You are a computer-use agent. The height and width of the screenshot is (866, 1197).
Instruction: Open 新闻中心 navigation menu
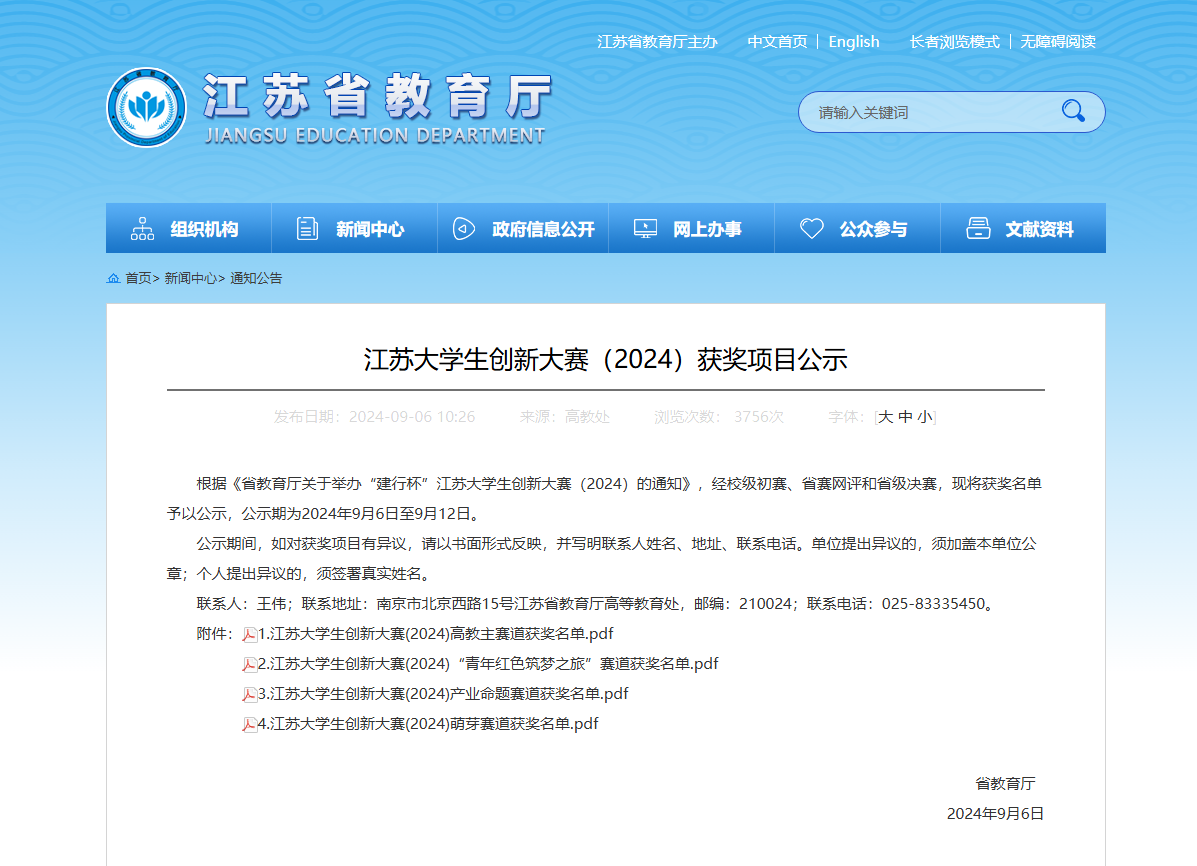point(354,229)
